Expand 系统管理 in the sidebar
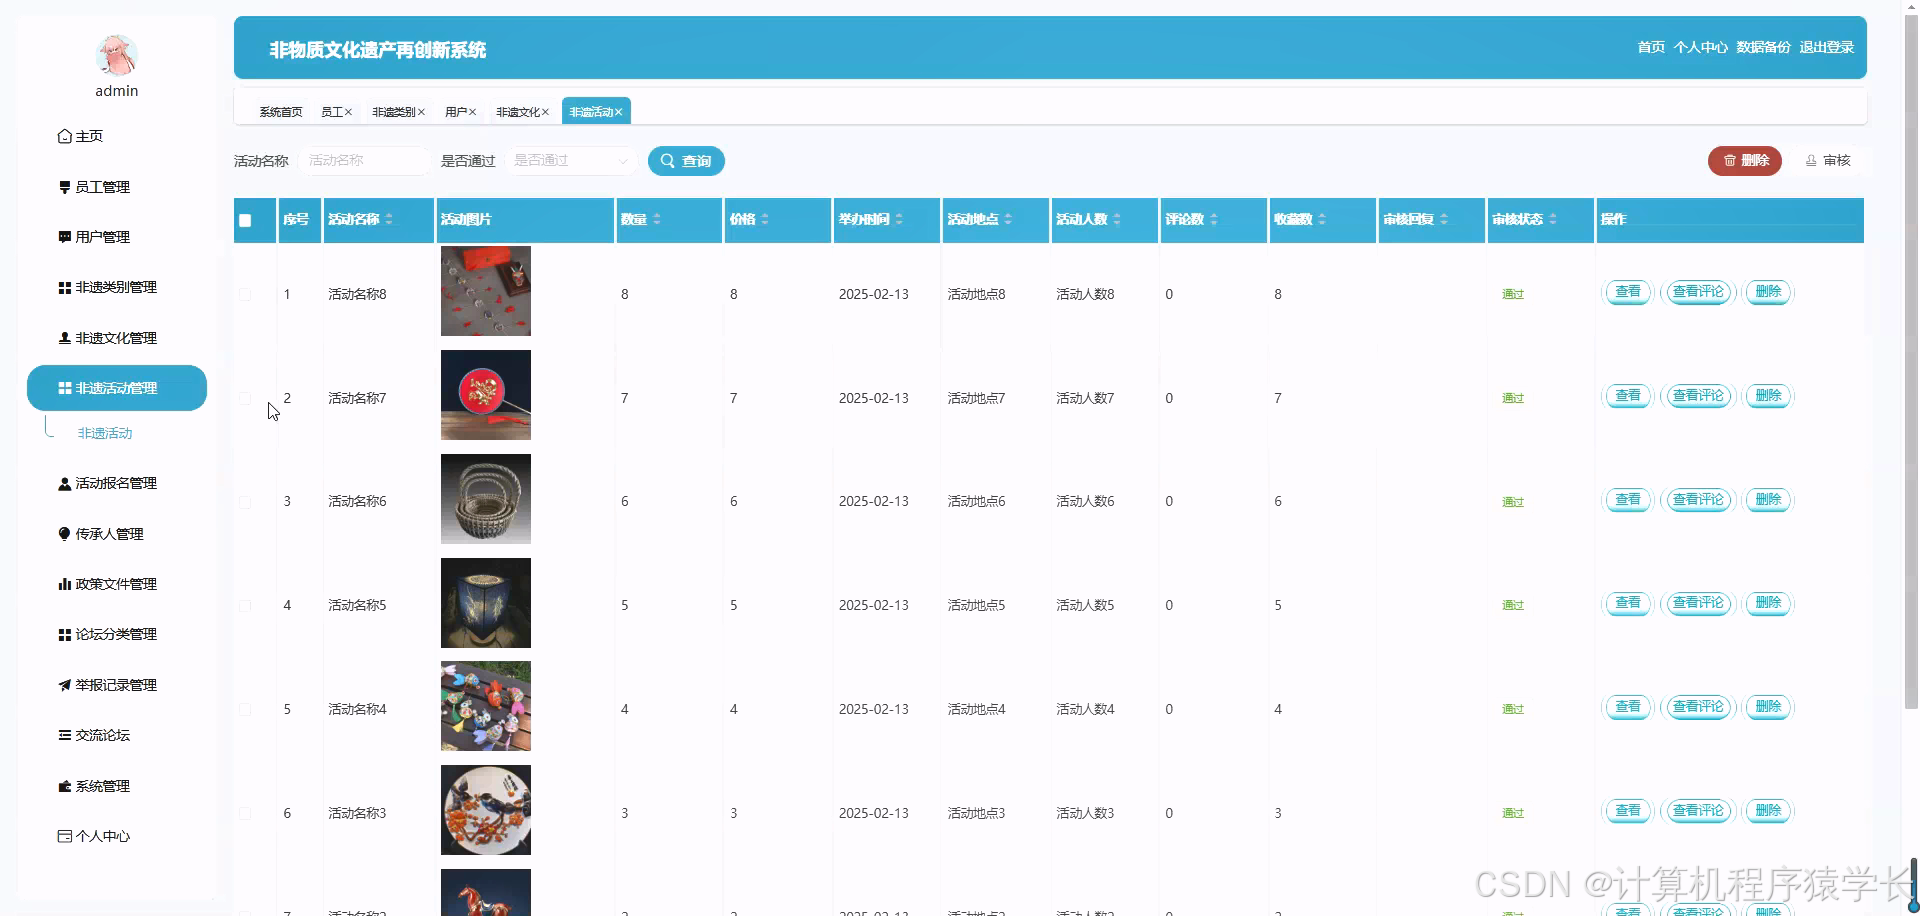The height and width of the screenshot is (916, 1920). pyautogui.click(x=117, y=786)
